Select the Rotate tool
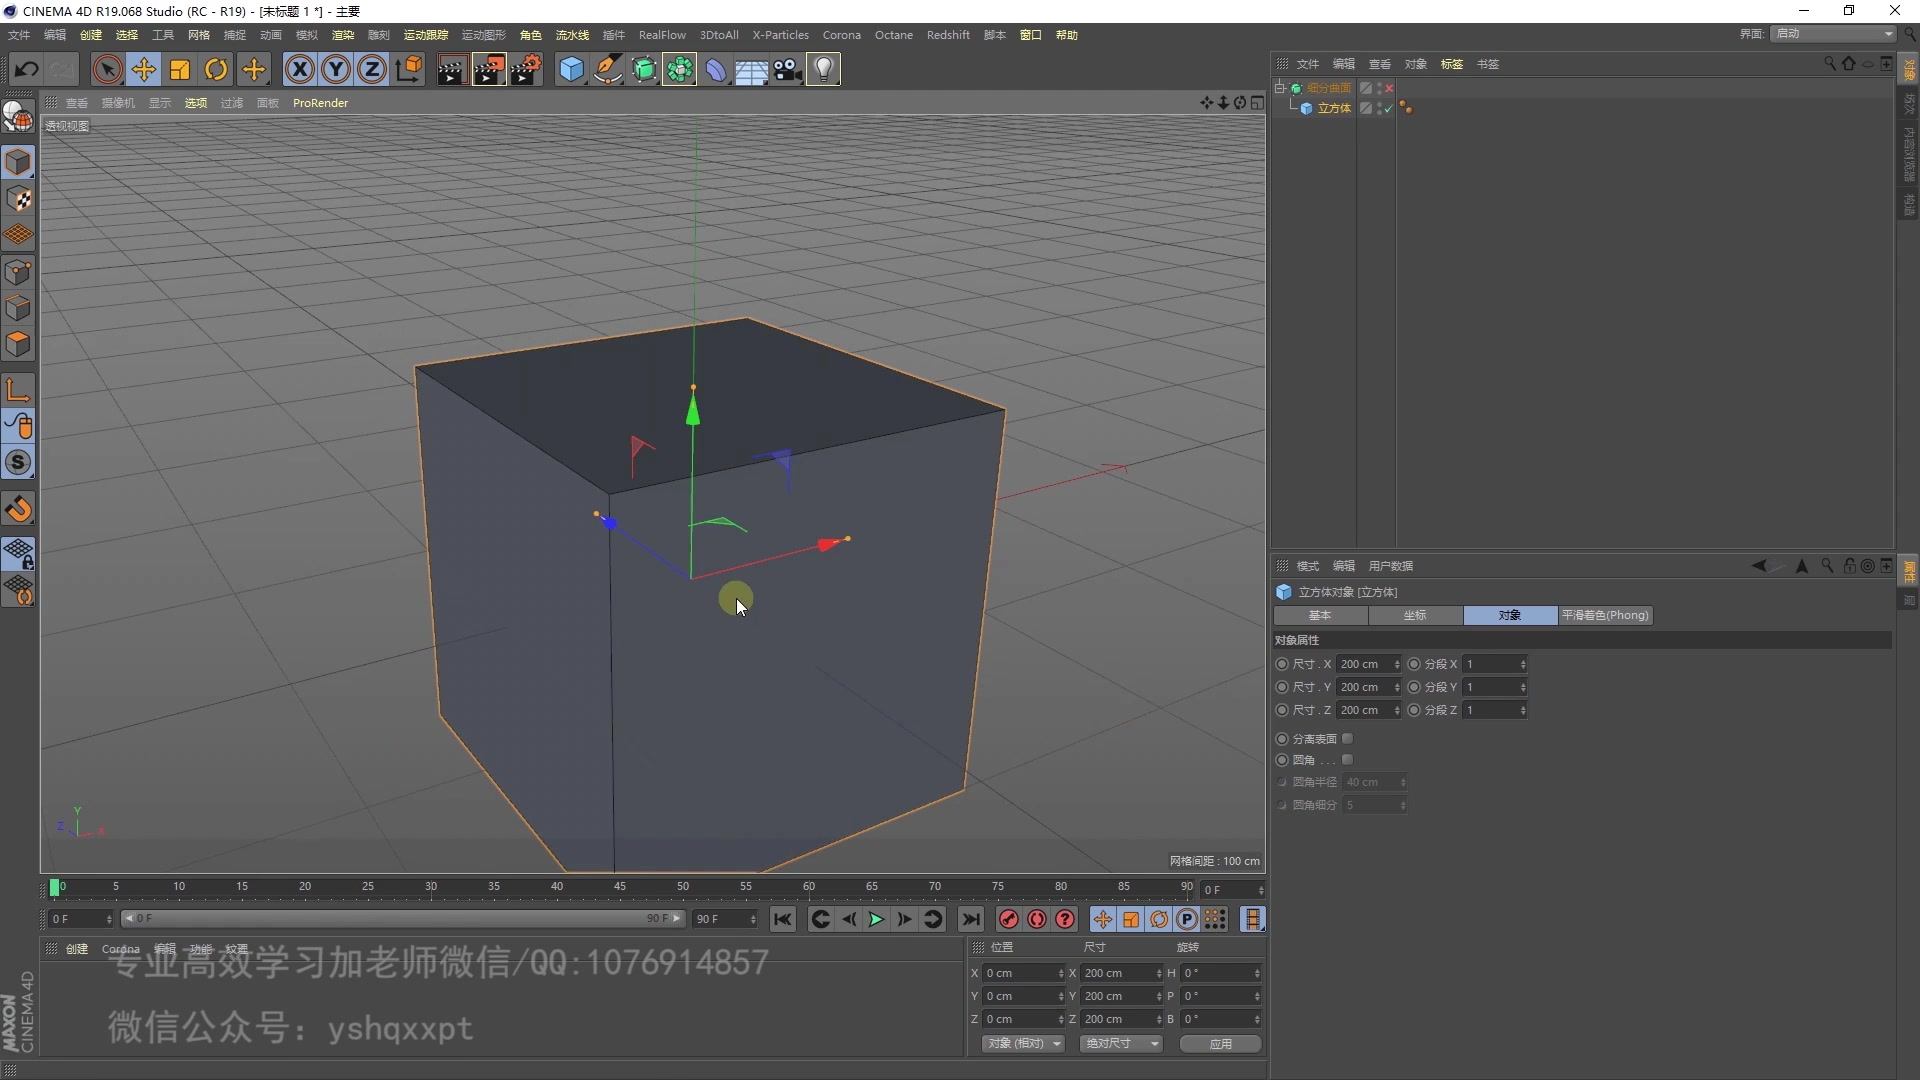This screenshot has height=1080, width=1920. pos(215,69)
